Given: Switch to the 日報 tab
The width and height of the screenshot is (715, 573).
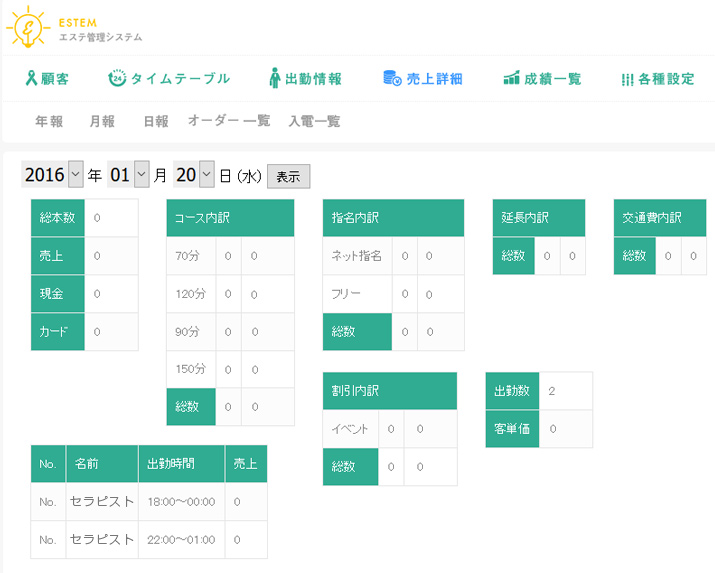Looking at the screenshot, I should coord(155,121).
